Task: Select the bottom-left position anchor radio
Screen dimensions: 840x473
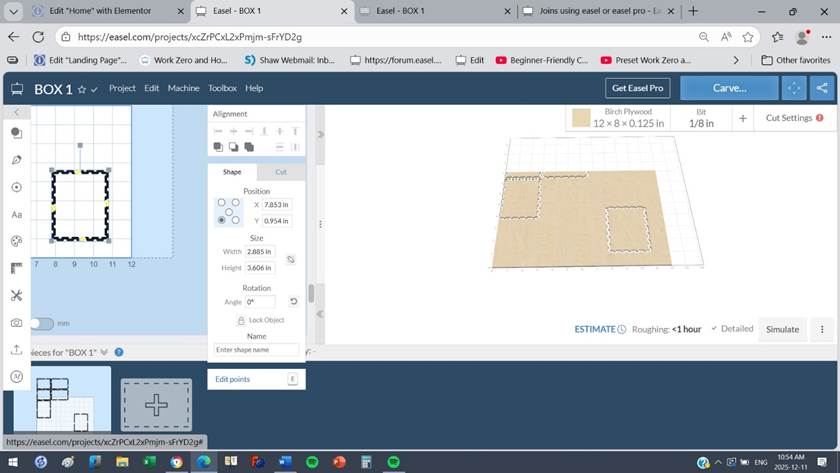Action: click(x=222, y=220)
